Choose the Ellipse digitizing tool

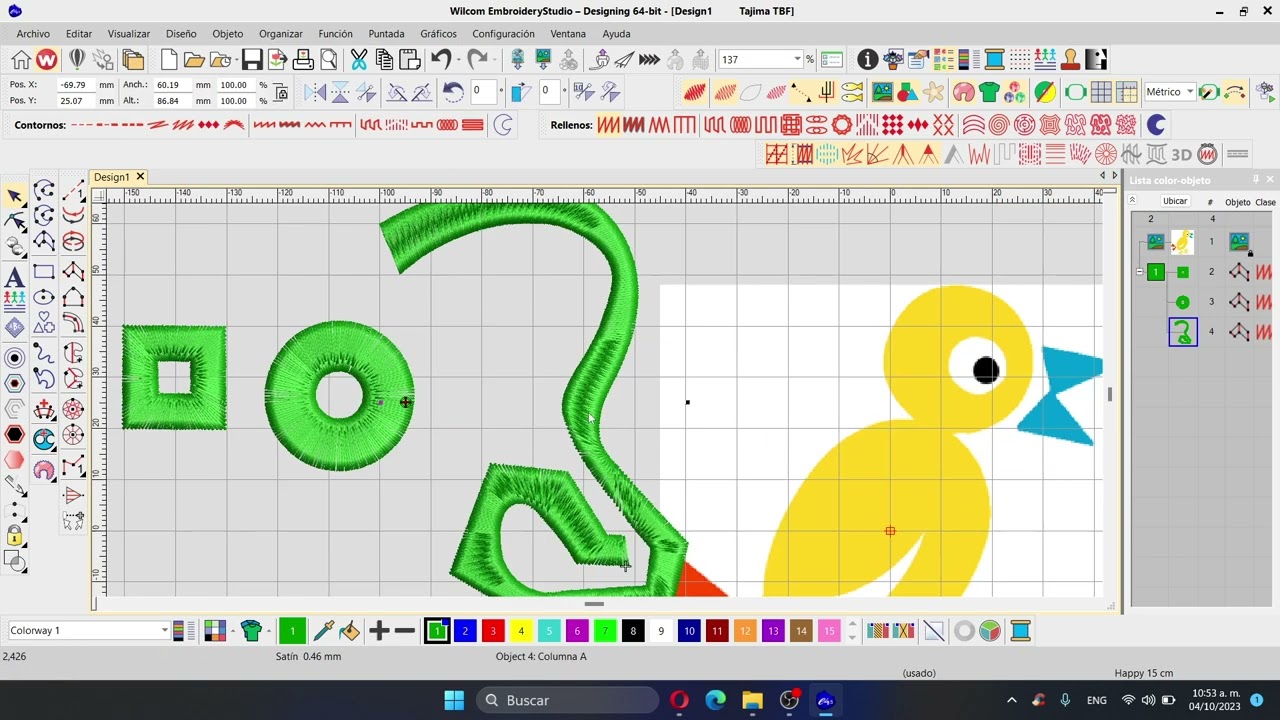[x=44, y=298]
